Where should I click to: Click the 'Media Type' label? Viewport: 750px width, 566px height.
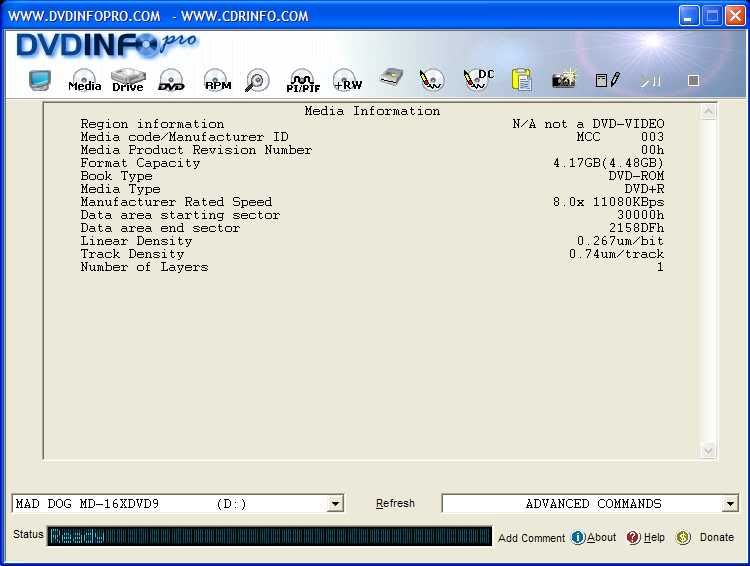tap(120, 189)
